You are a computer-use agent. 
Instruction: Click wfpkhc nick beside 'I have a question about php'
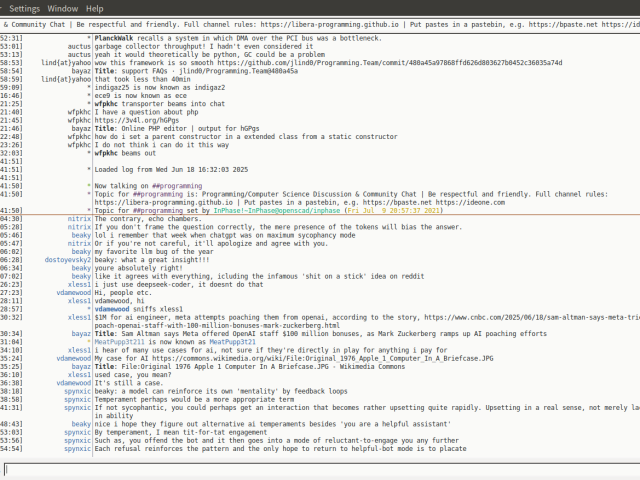(78, 111)
